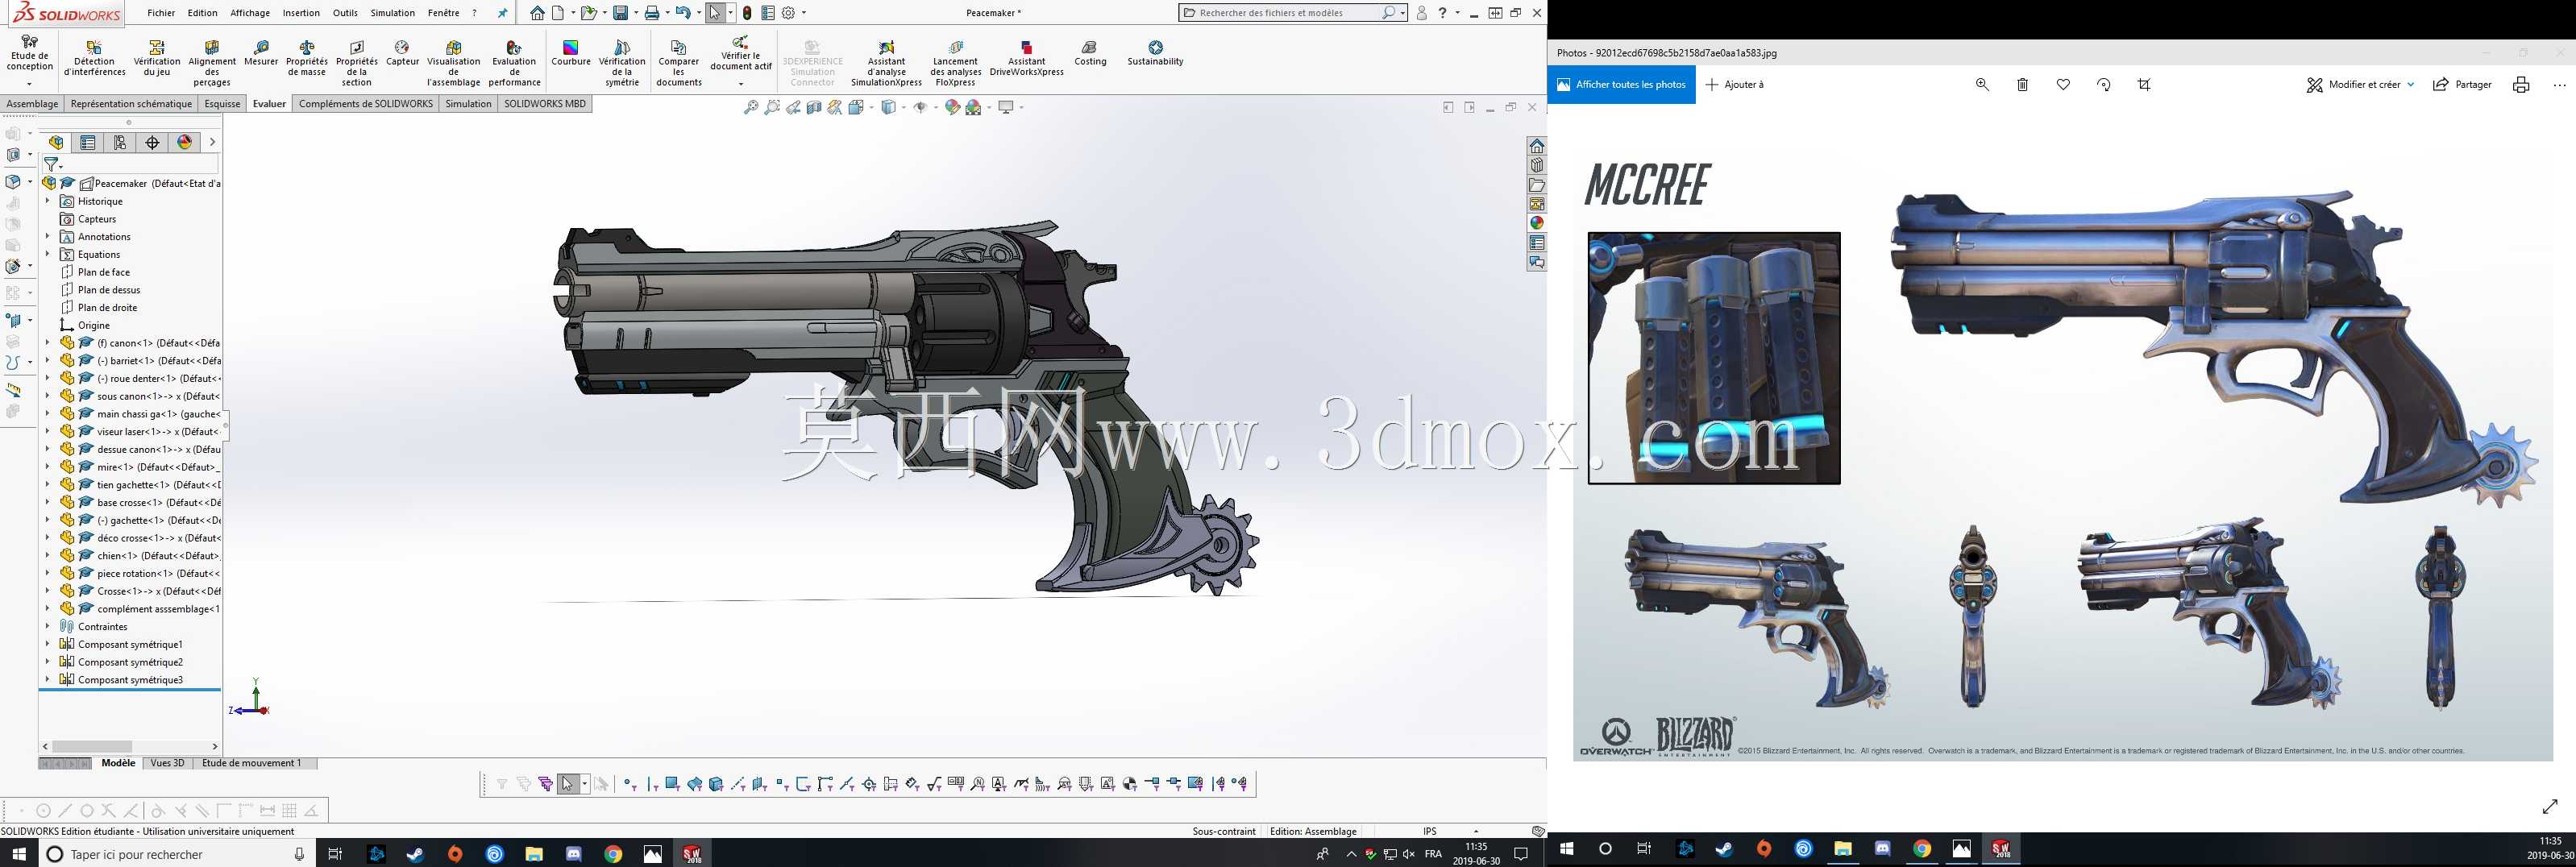Screen dimensions: 2576x867
Task: Open the Sustainability tool
Action: point(1155,54)
